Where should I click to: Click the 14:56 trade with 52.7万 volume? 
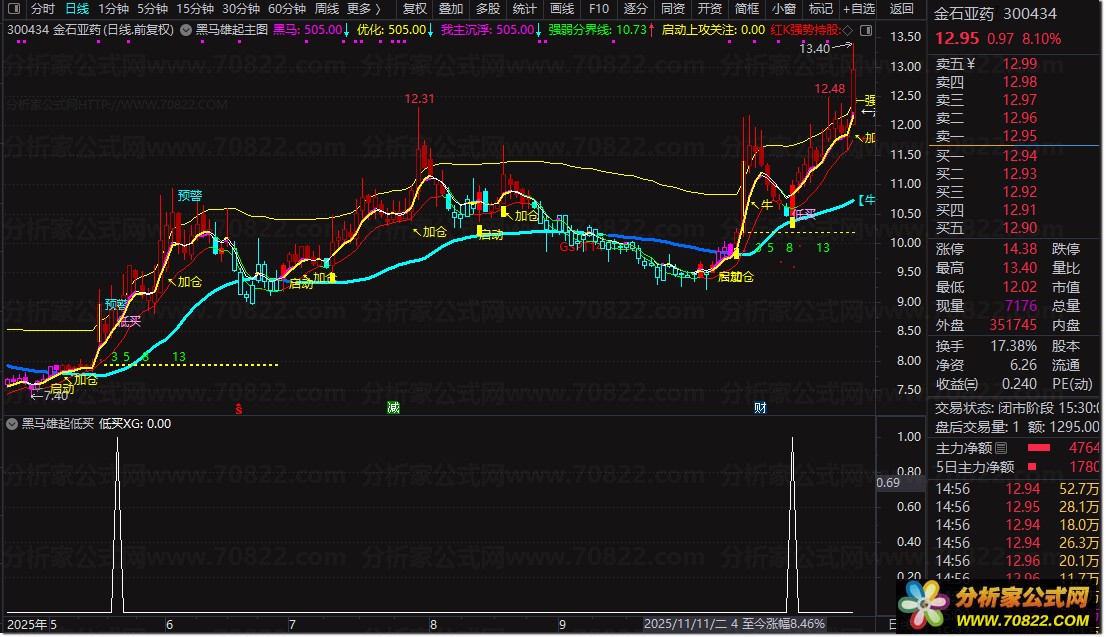[x=1016, y=489]
